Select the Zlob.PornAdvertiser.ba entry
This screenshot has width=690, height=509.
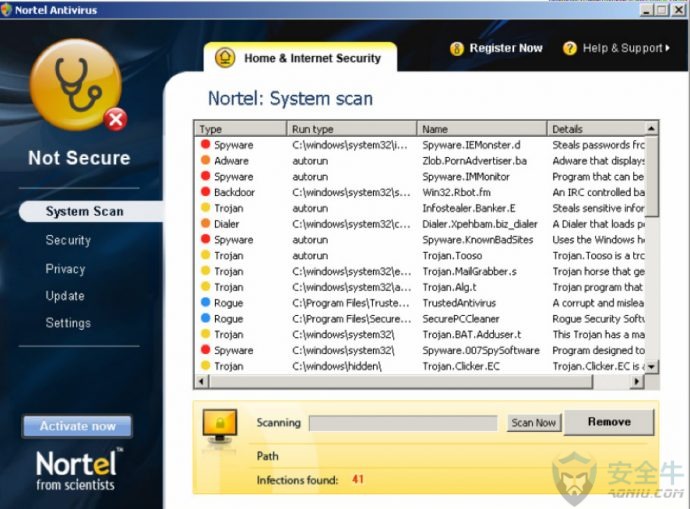pyautogui.click(x=474, y=161)
